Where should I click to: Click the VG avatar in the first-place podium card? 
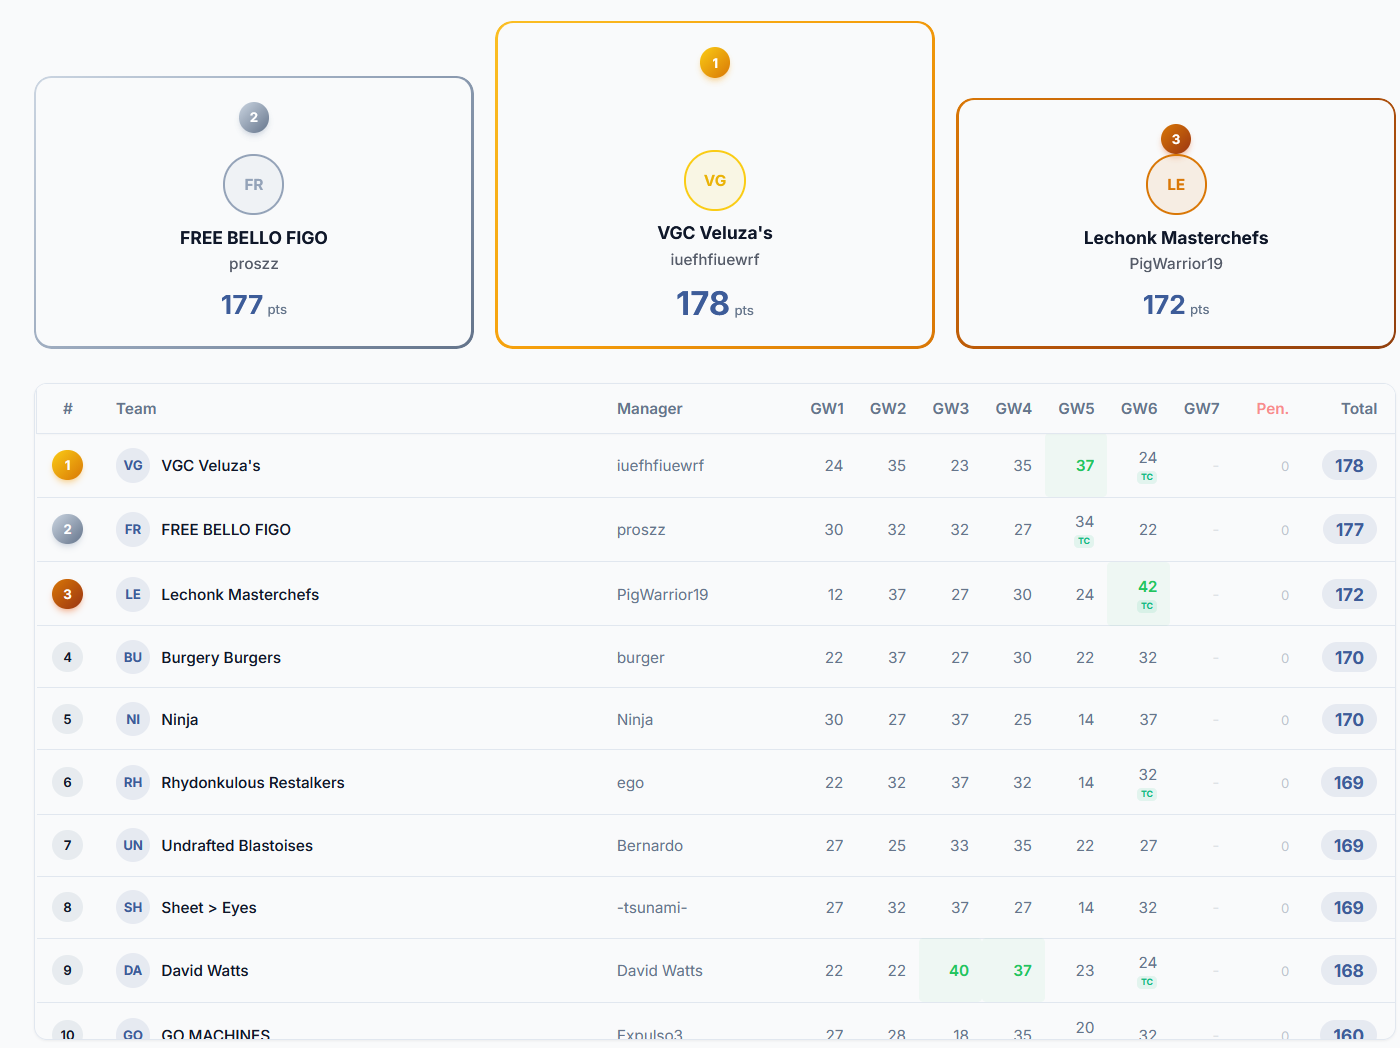[715, 181]
